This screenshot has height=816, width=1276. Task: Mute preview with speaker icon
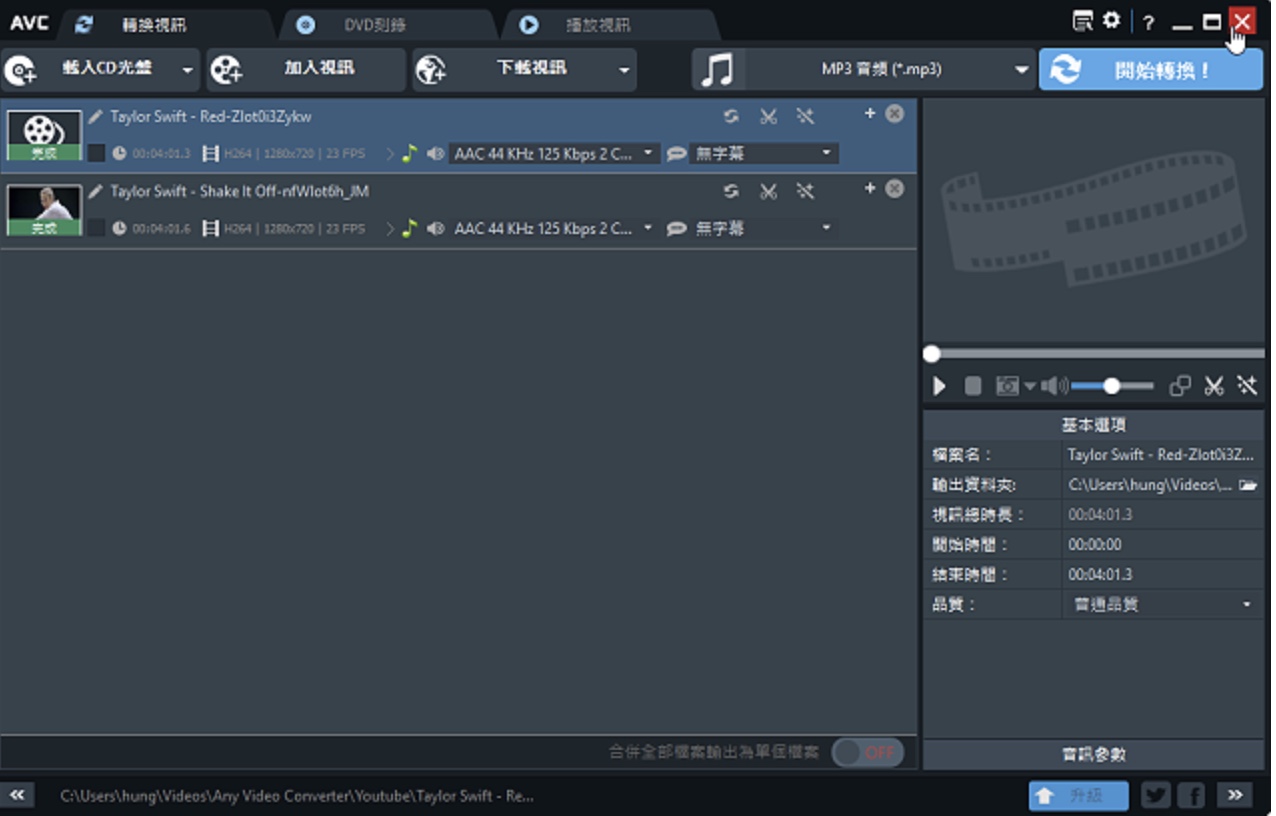point(1054,386)
